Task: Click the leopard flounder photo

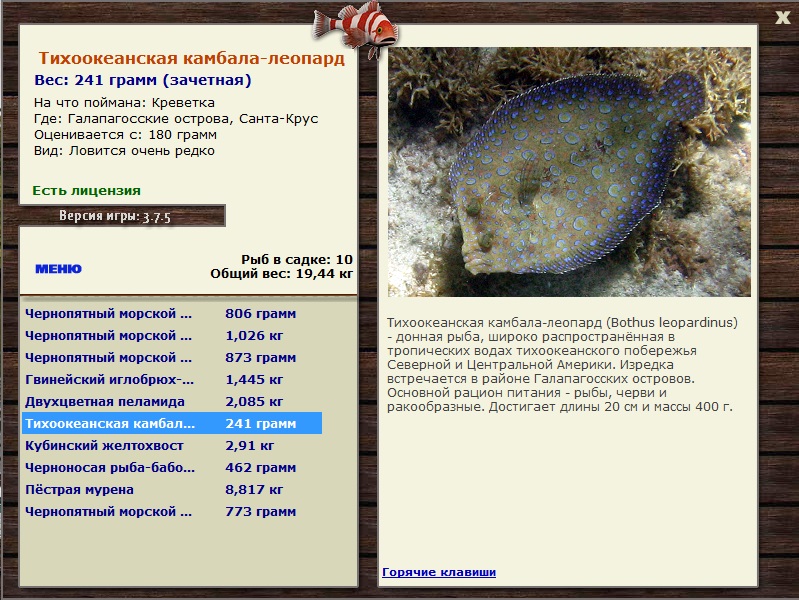Action: coord(569,172)
